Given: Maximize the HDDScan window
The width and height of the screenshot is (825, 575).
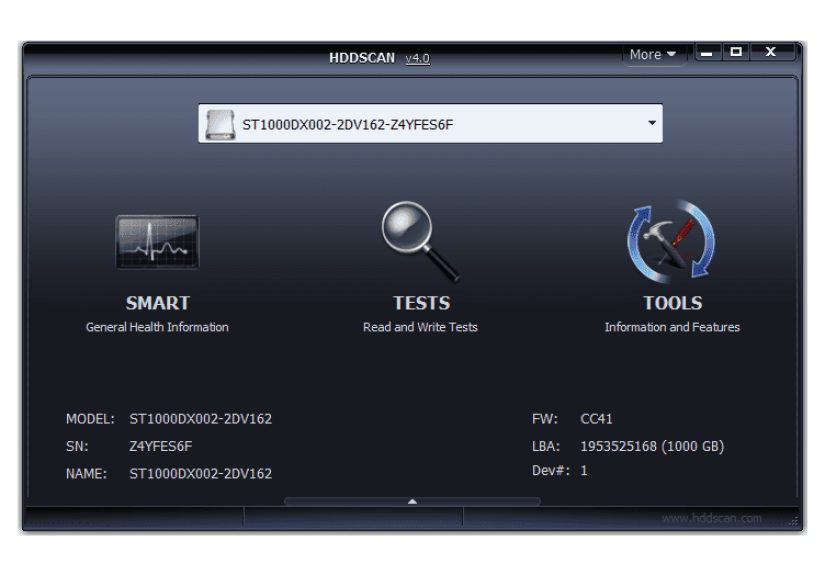Looking at the screenshot, I should click(x=736, y=52).
